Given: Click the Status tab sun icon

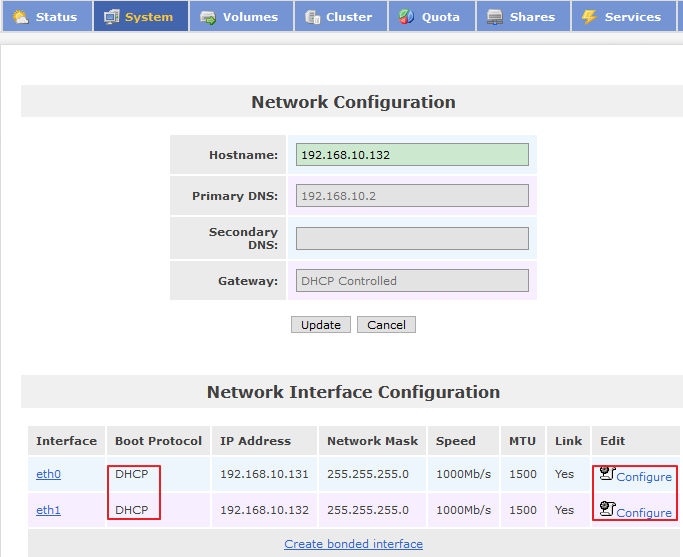Looking at the screenshot, I should [x=20, y=17].
